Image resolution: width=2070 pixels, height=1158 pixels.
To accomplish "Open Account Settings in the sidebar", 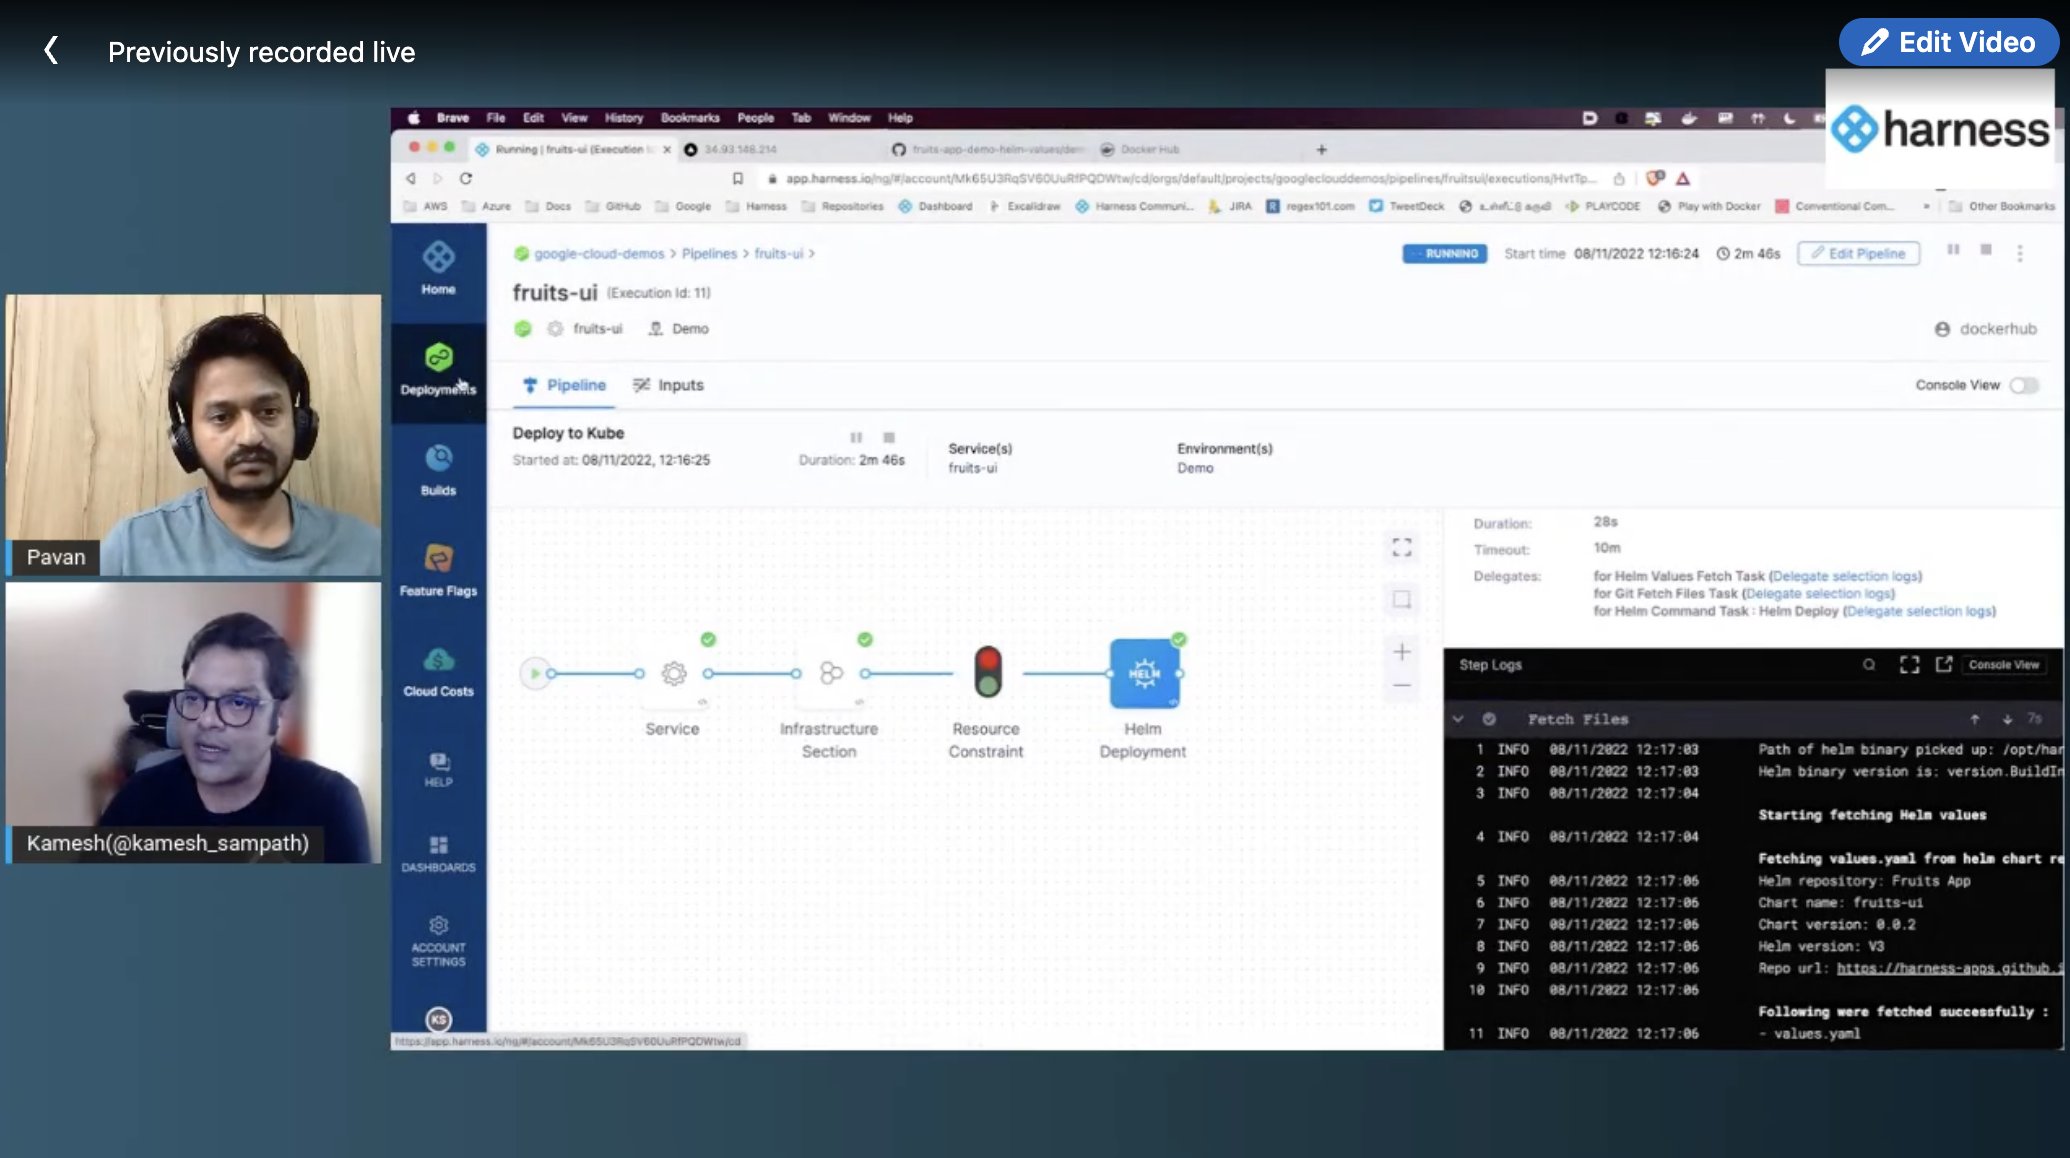I will [x=438, y=941].
